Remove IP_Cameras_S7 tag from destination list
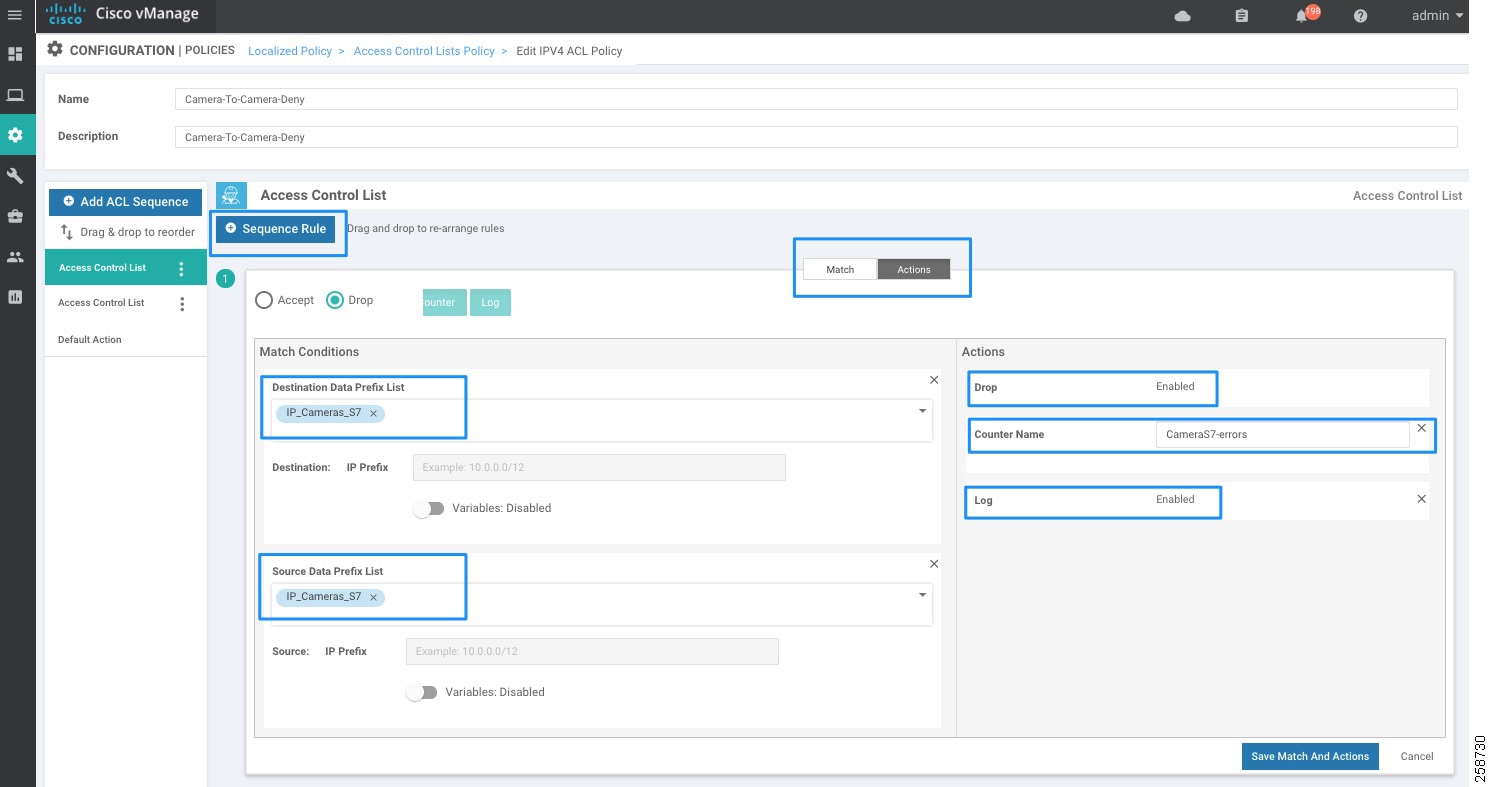The width and height of the screenshot is (1495, 787). point(373,413)
